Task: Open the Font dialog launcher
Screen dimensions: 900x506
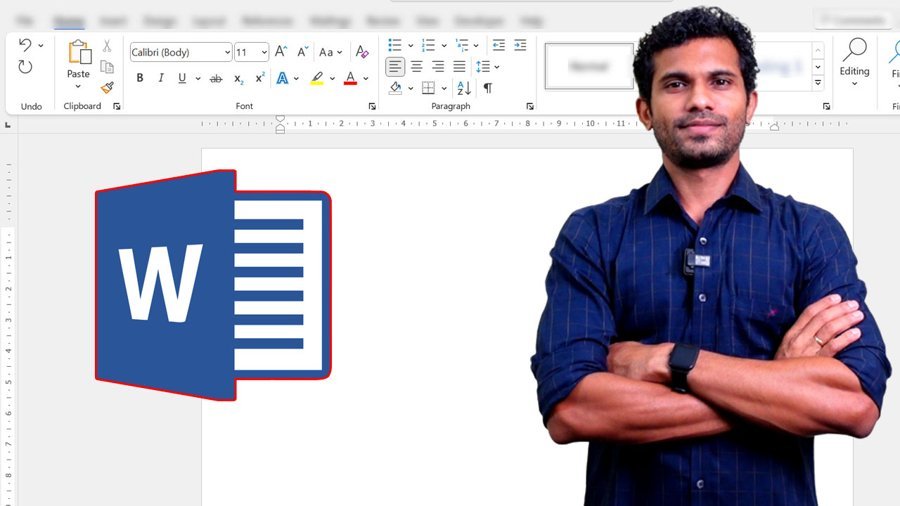Action: pyautogui.click(x=372, y=106)
